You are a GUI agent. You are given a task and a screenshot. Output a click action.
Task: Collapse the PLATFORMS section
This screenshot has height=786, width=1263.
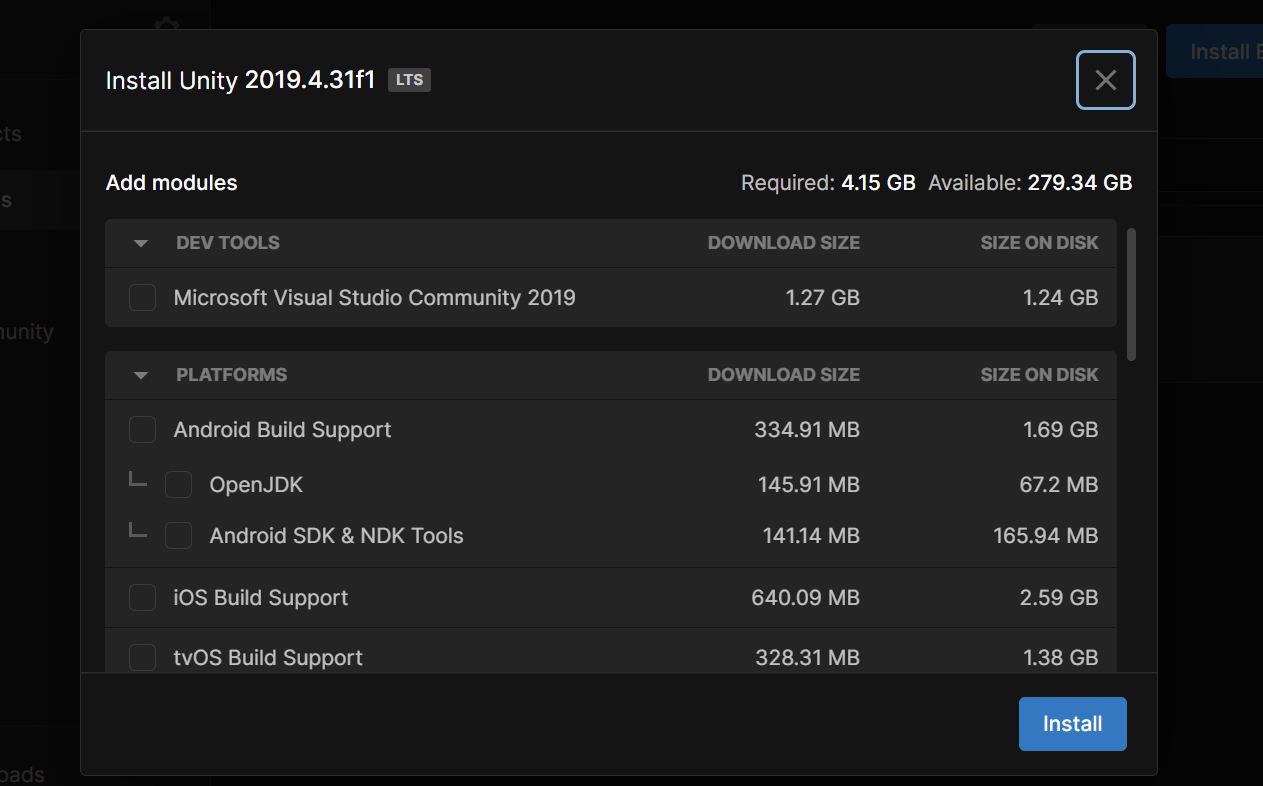tap(140, 375)
